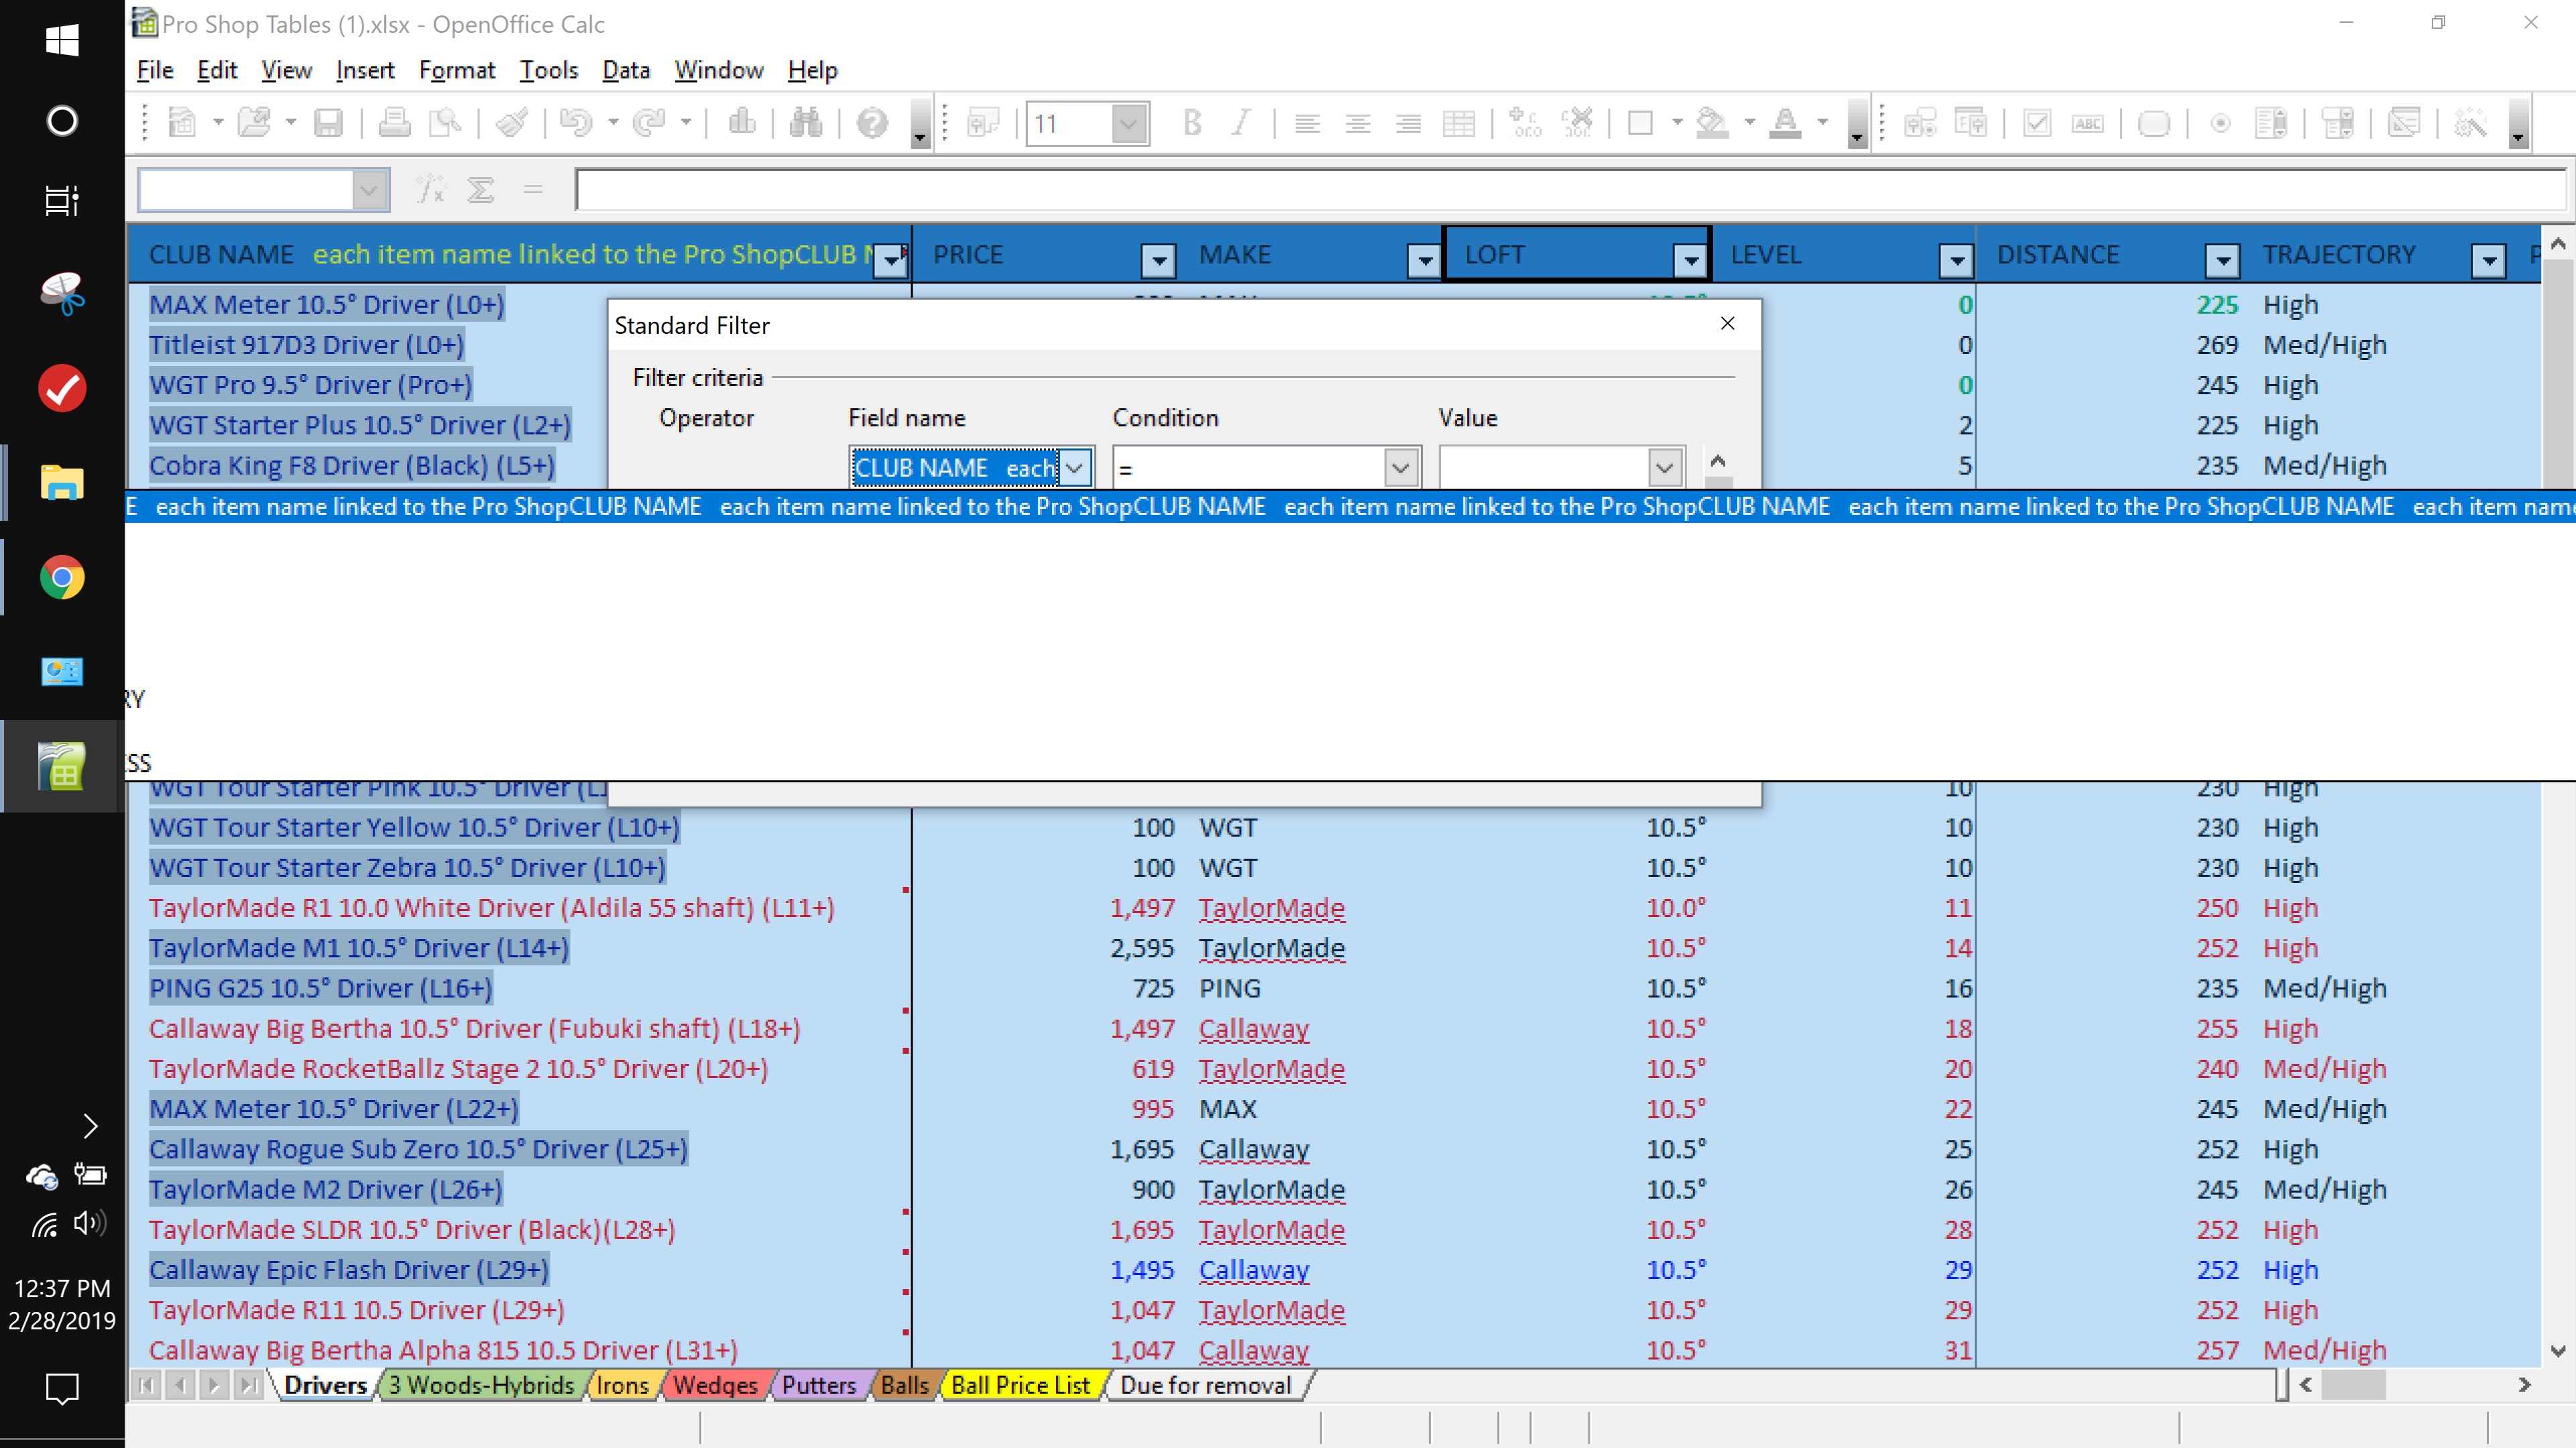Image resolution: width=2576 pixels, height=1448 pixels.
Task: Open LOFT column filter dropdown
Action: tap(1690, 261)
